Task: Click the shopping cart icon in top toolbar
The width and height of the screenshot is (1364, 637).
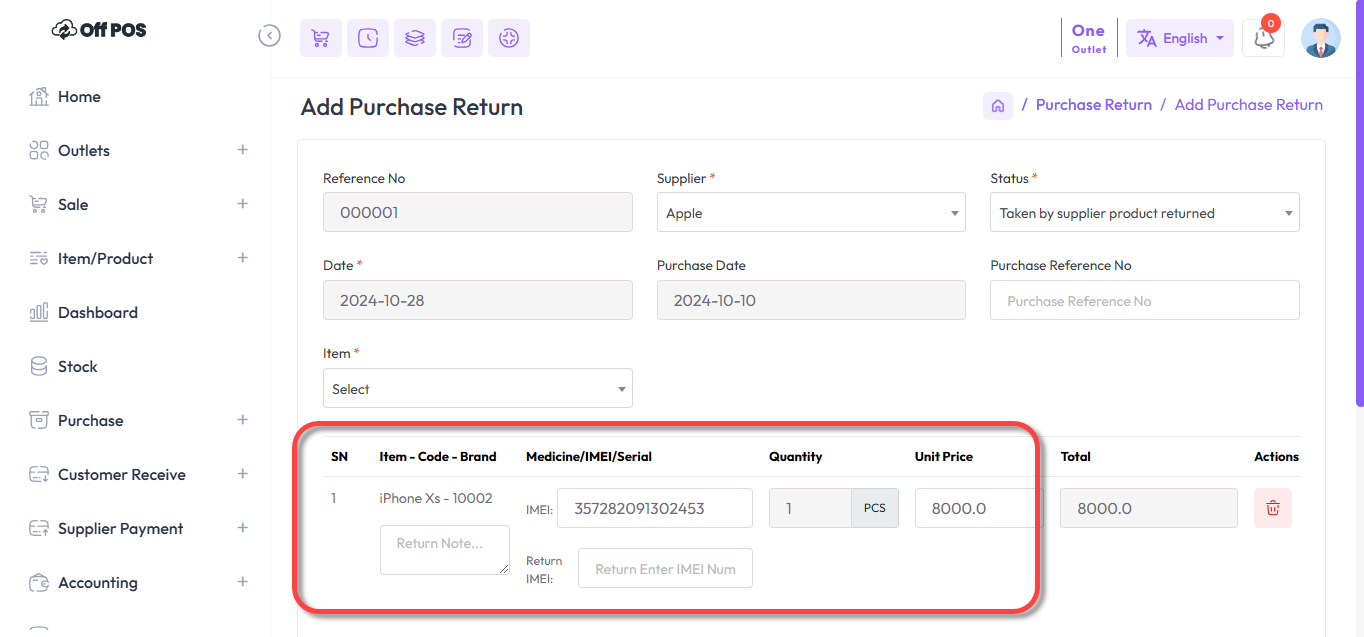Action: (320, 38)
